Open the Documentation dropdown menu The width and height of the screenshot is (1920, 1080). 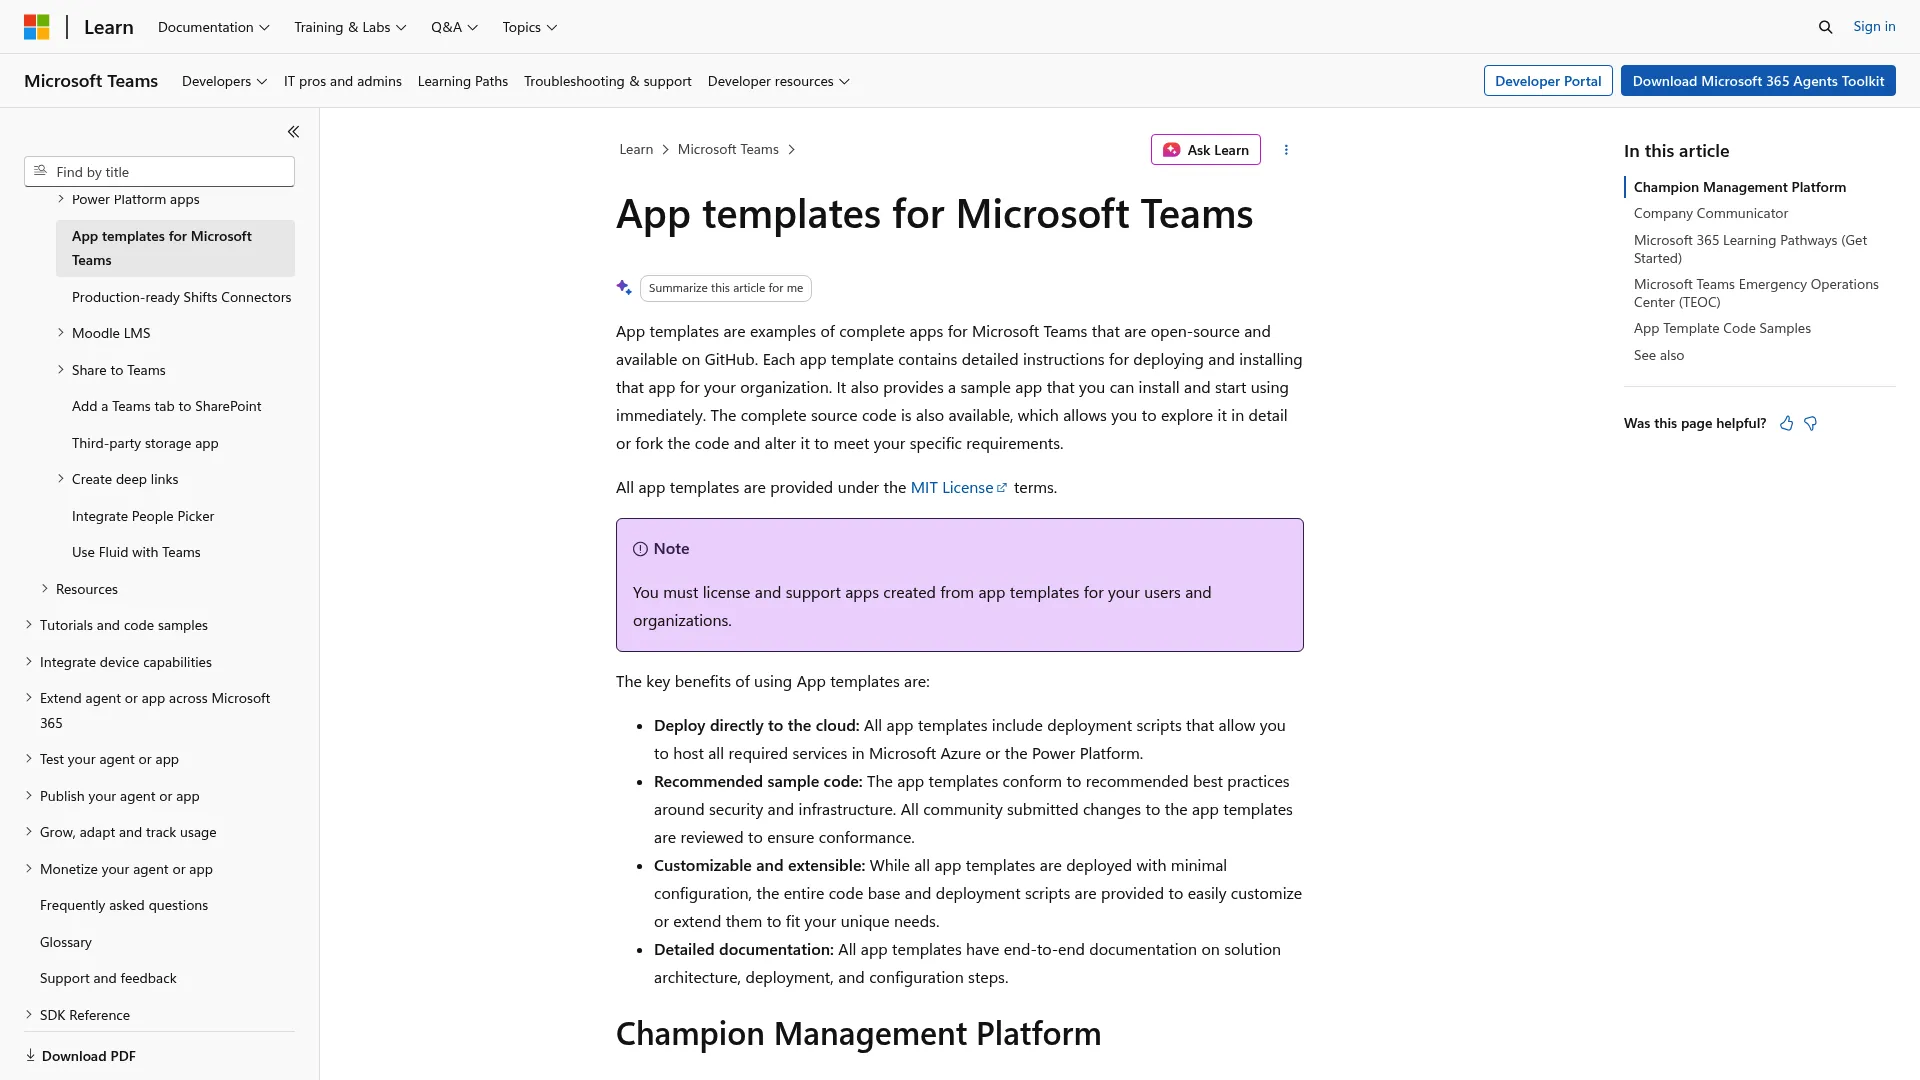click(x=213, y=27)
